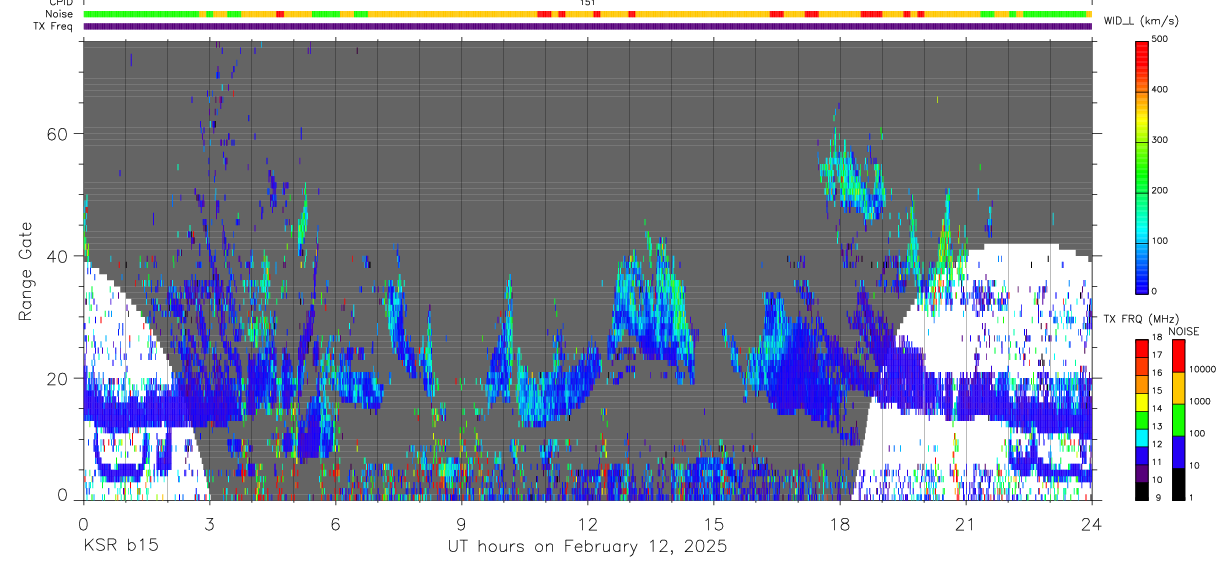Click the '15' hour tick on the UT axis
This screenshot has height=567, width=1228.
click(x=714, y=524)
